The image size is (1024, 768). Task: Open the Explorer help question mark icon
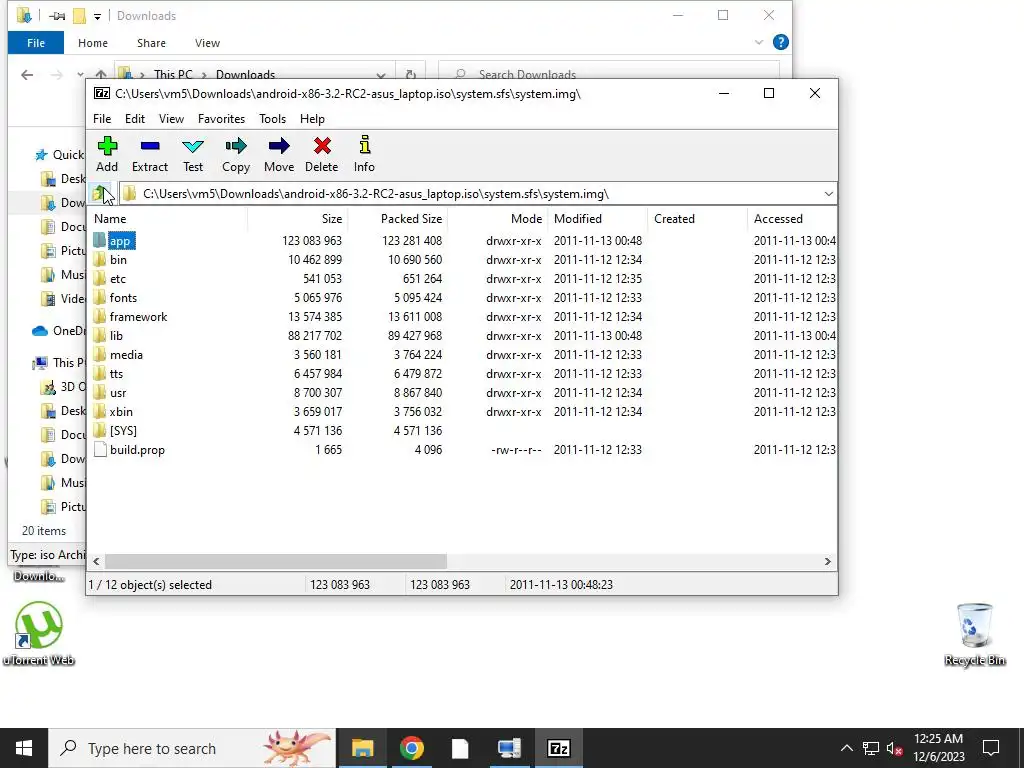(780, 42)
